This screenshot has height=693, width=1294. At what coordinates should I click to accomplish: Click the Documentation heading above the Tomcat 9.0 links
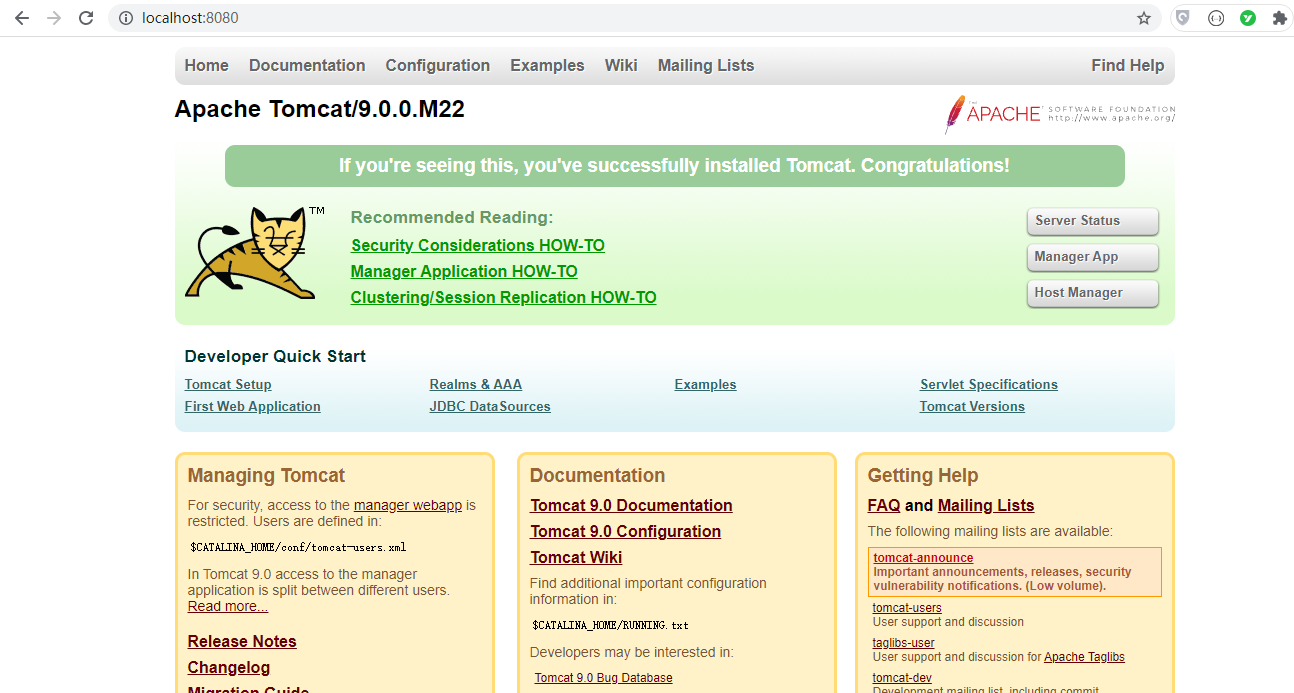[x=597, y=475]
